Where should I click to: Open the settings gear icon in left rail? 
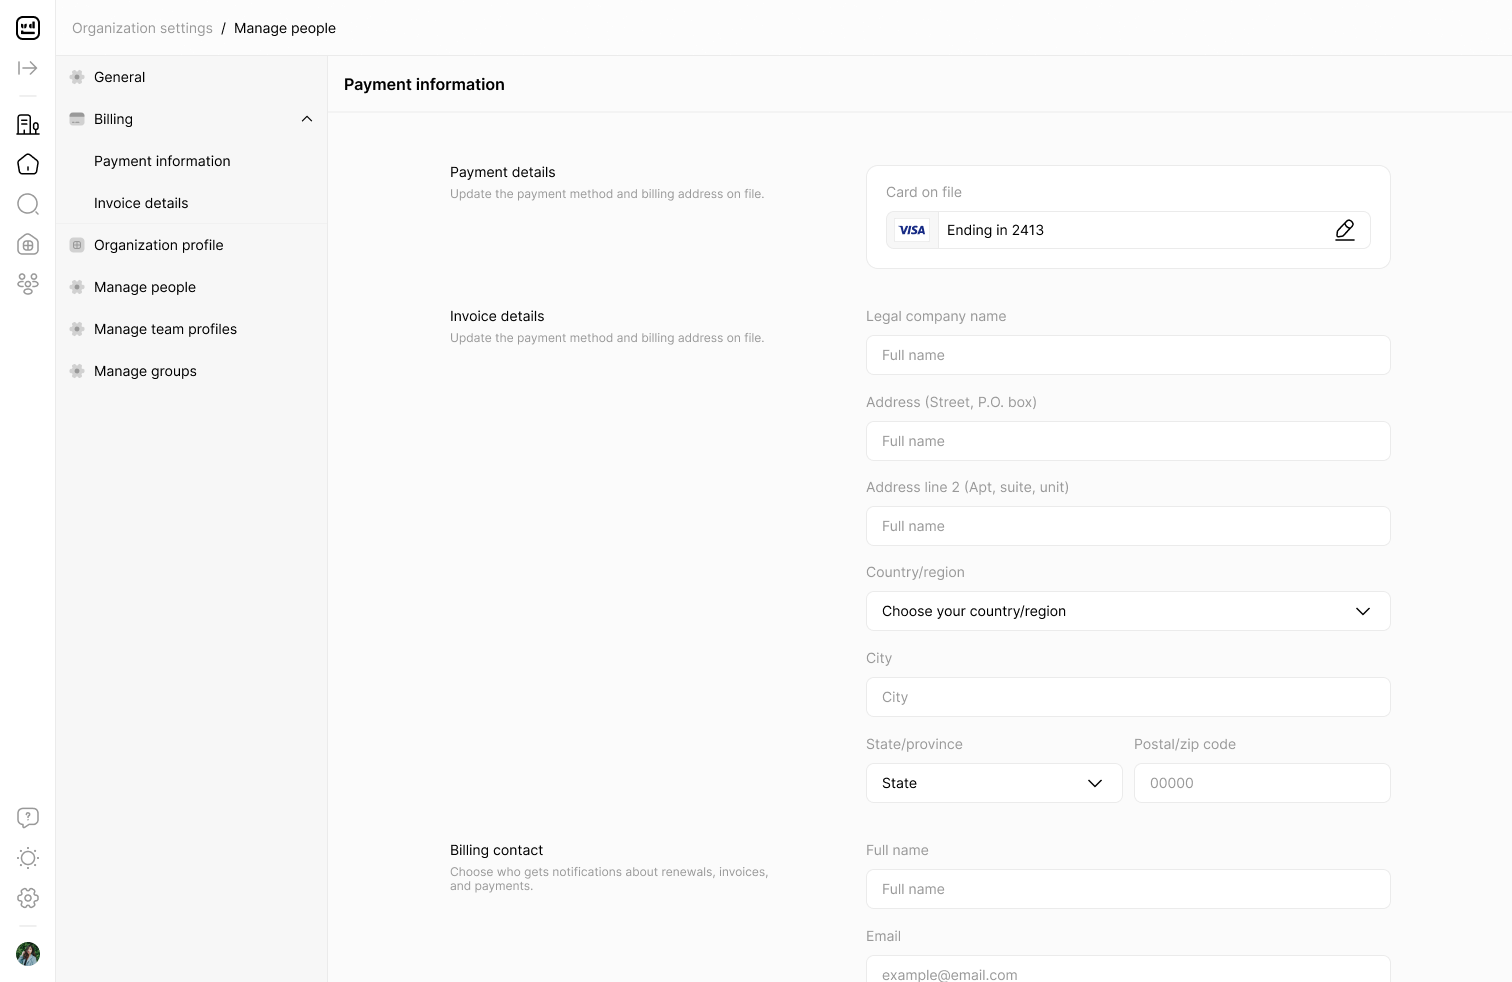[28, 898]
